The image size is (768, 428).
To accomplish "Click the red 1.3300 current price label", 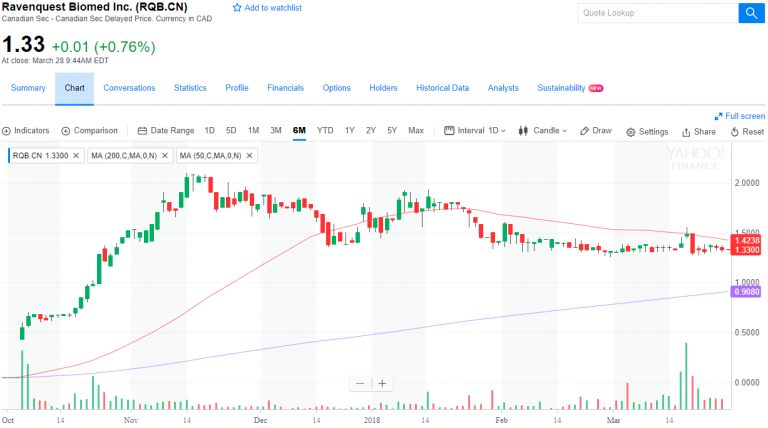I will click(745, 250).
